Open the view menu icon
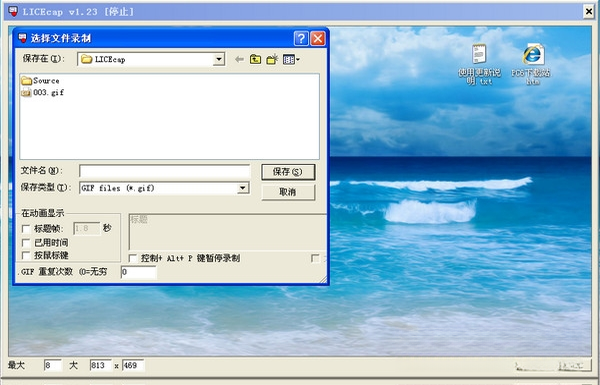This screenshot has width=600, height=385. pyautogui.click(x=291, y=59)
